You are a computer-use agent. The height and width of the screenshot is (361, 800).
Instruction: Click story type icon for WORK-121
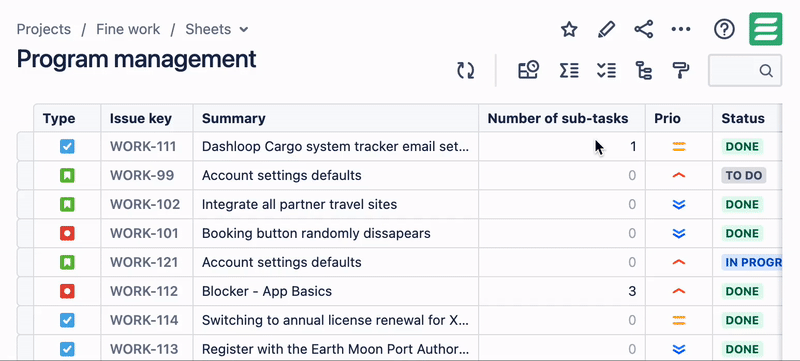67,263
